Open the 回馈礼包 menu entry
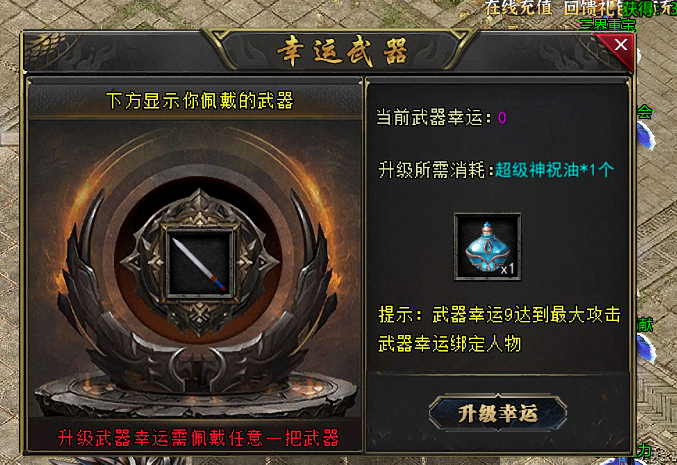 (x=593, y=7)
